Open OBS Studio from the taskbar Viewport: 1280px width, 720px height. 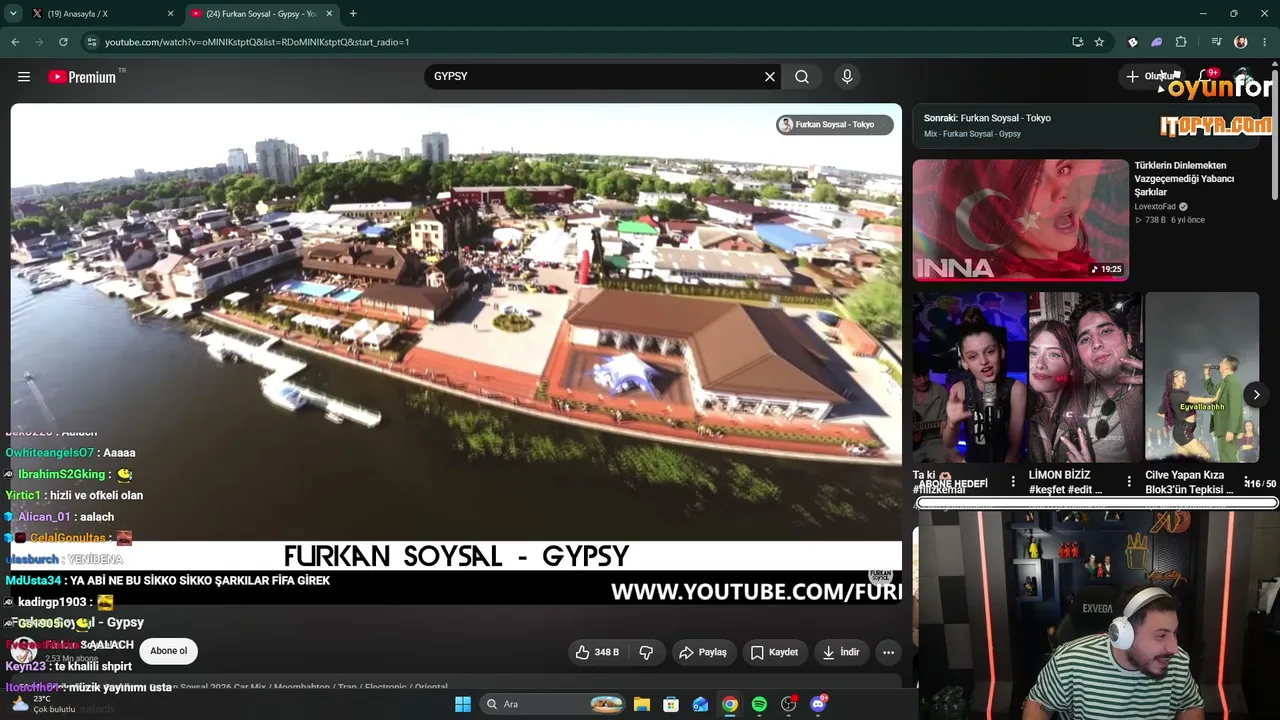[789, 704]
